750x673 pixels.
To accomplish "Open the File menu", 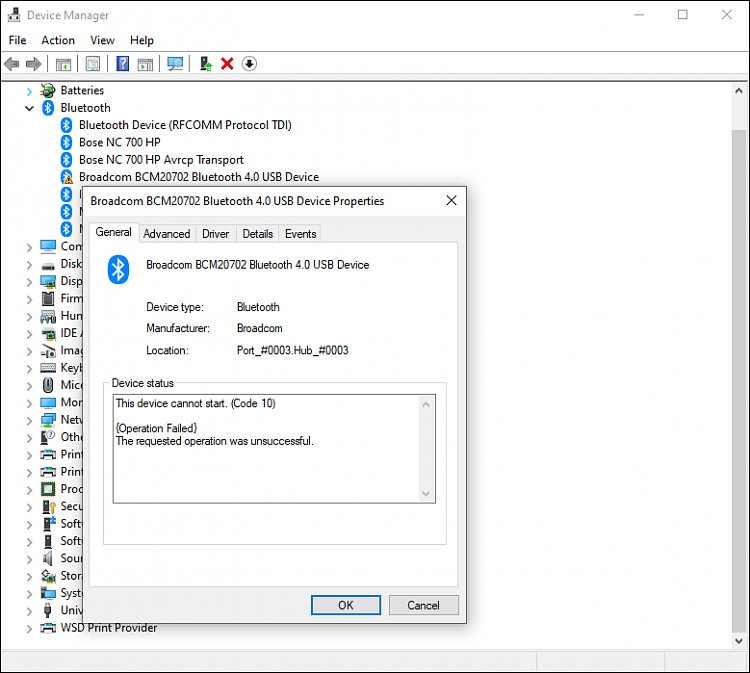I will [17, 40].
